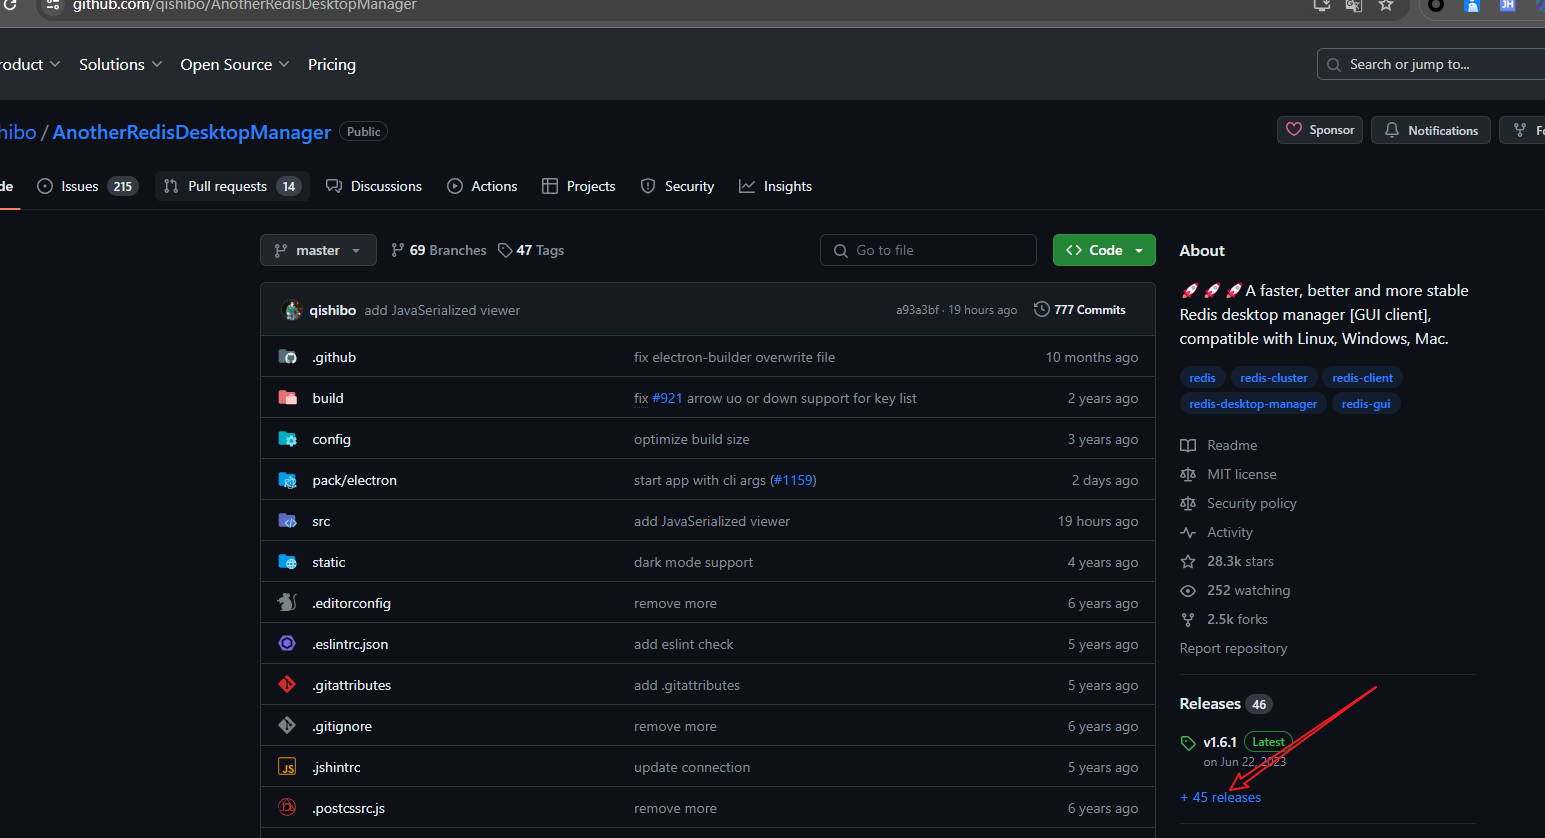Go to the Pricing page
The width and height of the screenshot is (1545, 838).
point(332,64)
